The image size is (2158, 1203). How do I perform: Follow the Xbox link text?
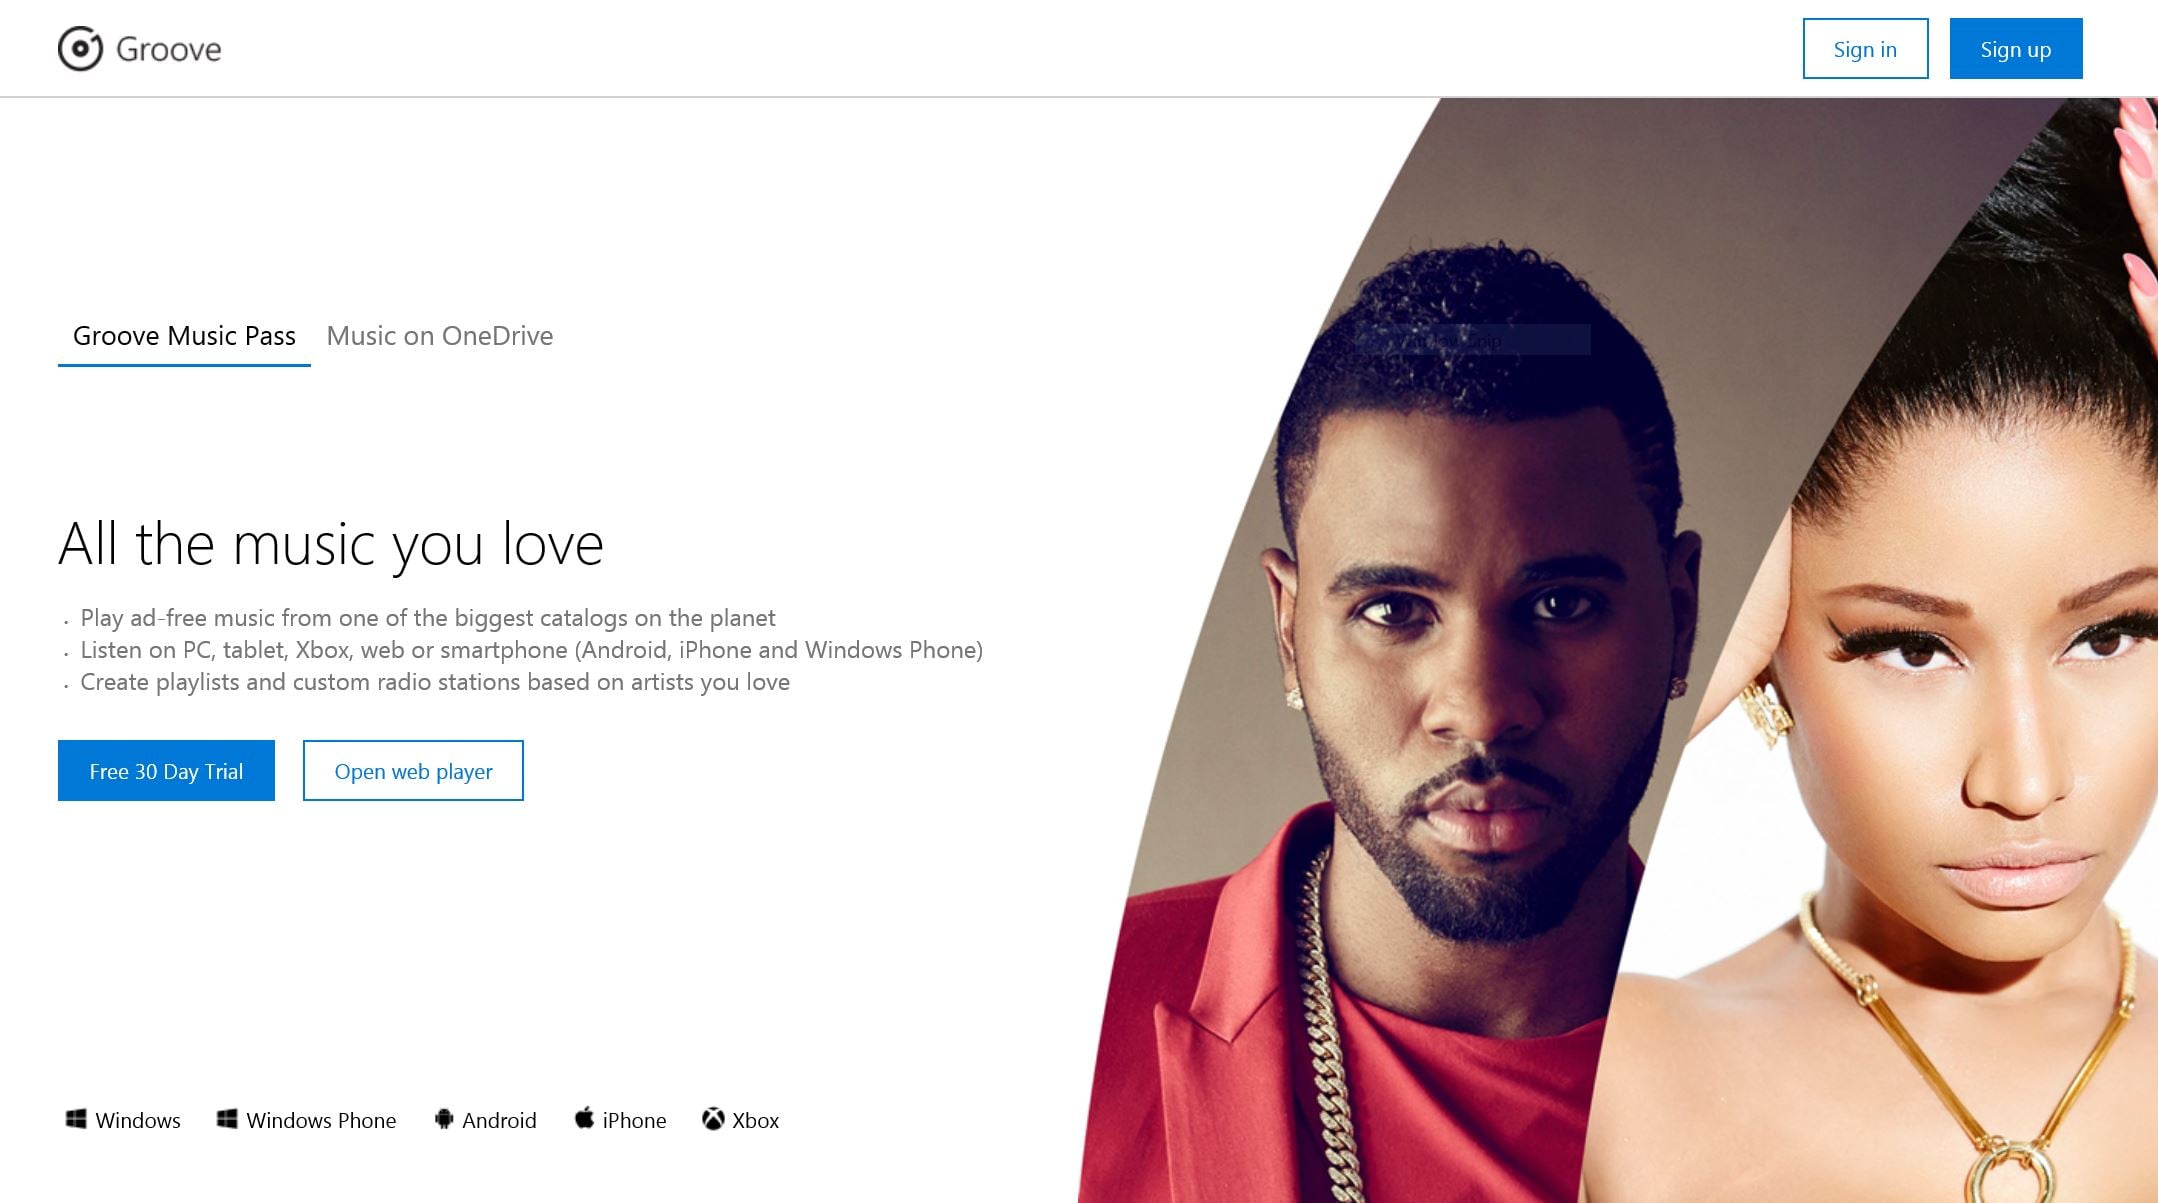(x=755, y=1120)
